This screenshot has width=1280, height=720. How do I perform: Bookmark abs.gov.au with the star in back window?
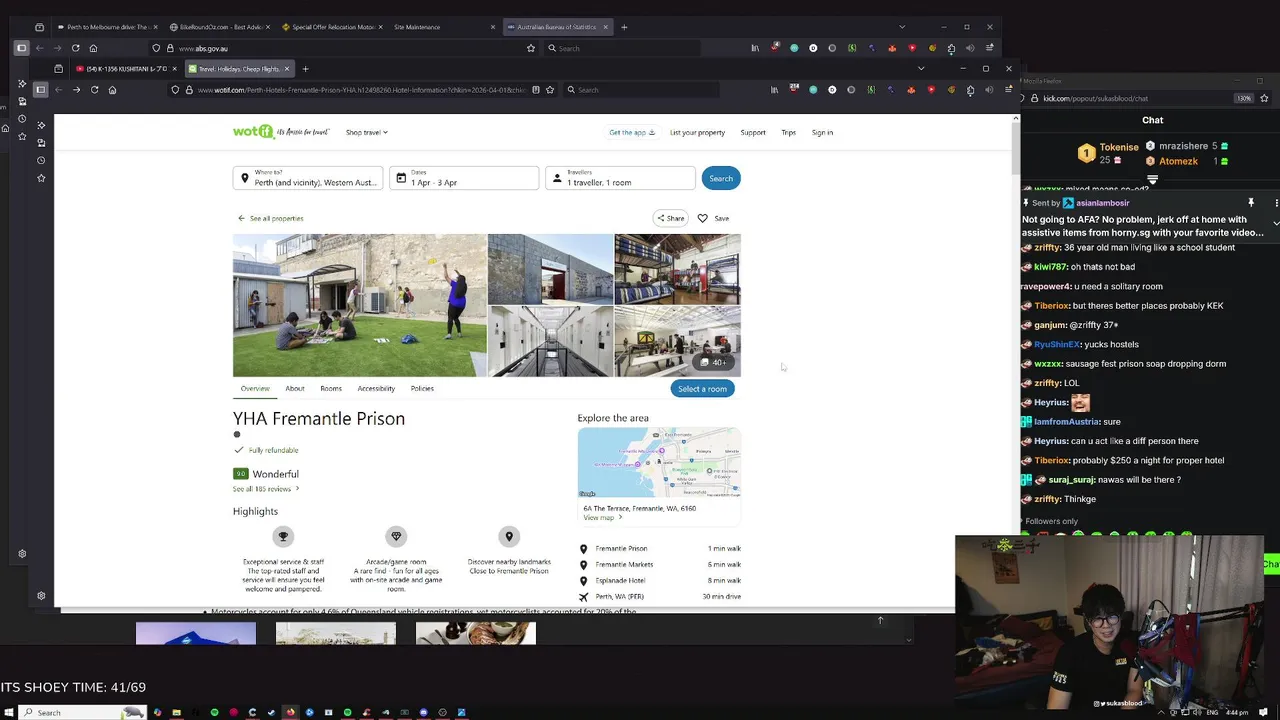click(530, 48)
